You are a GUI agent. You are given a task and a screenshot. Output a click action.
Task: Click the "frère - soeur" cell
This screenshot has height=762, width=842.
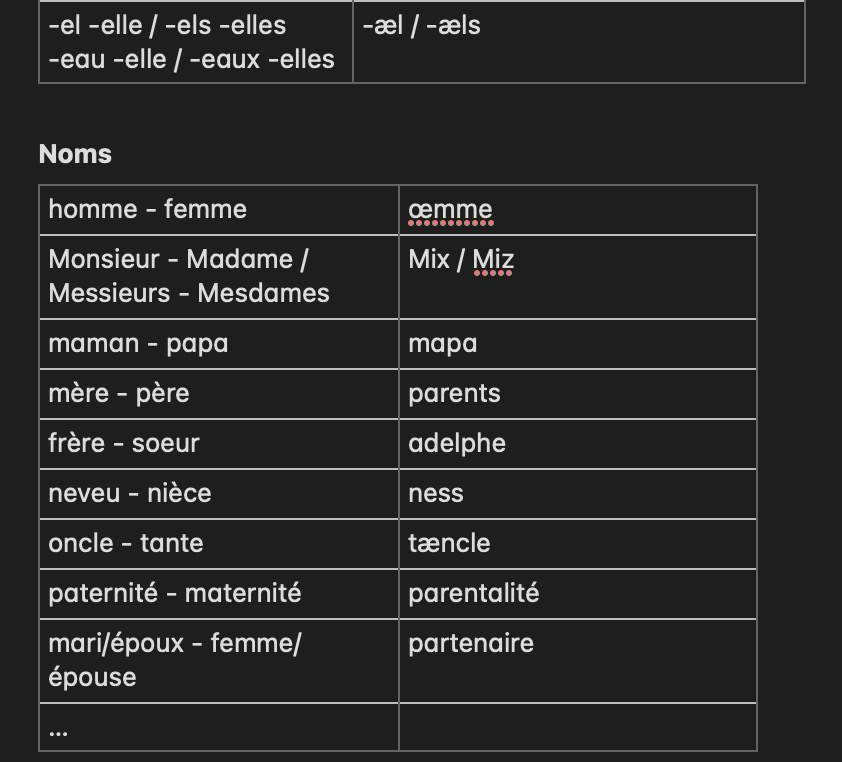124,443
